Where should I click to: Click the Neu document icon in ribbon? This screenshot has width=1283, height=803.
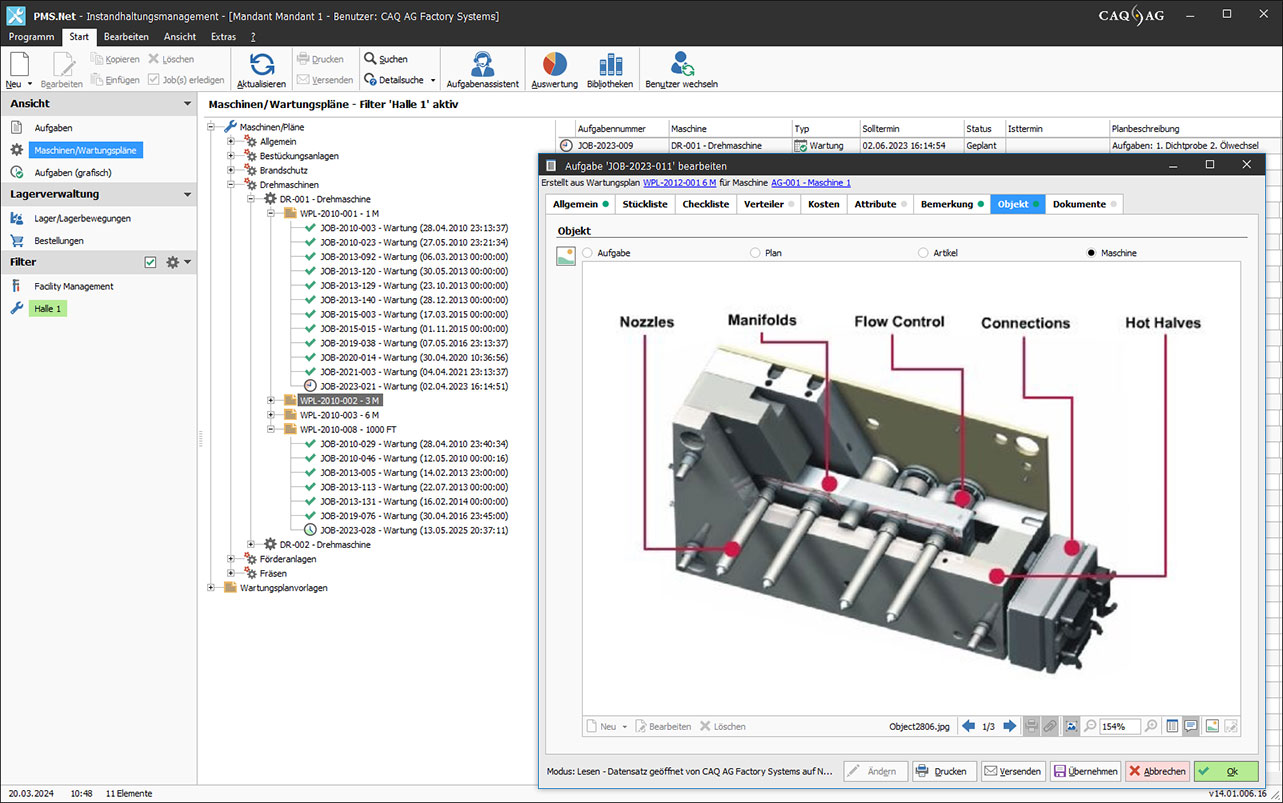[19, 64]
